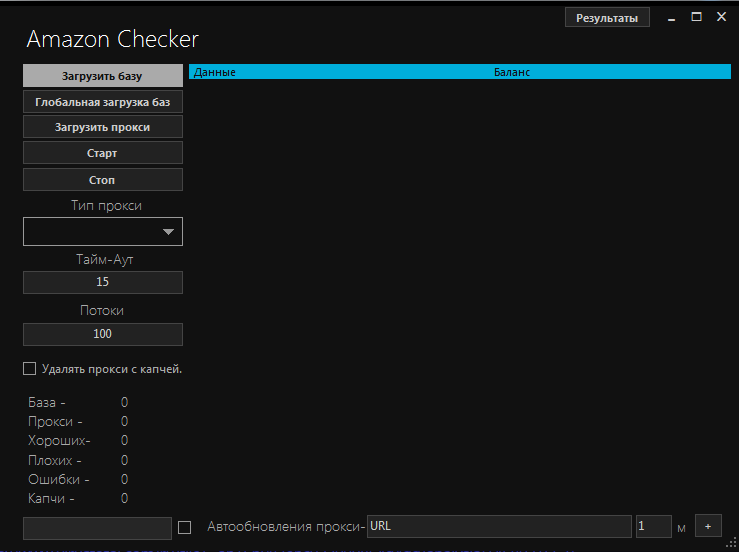The image size is (739, 552).
Task: Click the Тайм-Аут label
Action: 105,259
